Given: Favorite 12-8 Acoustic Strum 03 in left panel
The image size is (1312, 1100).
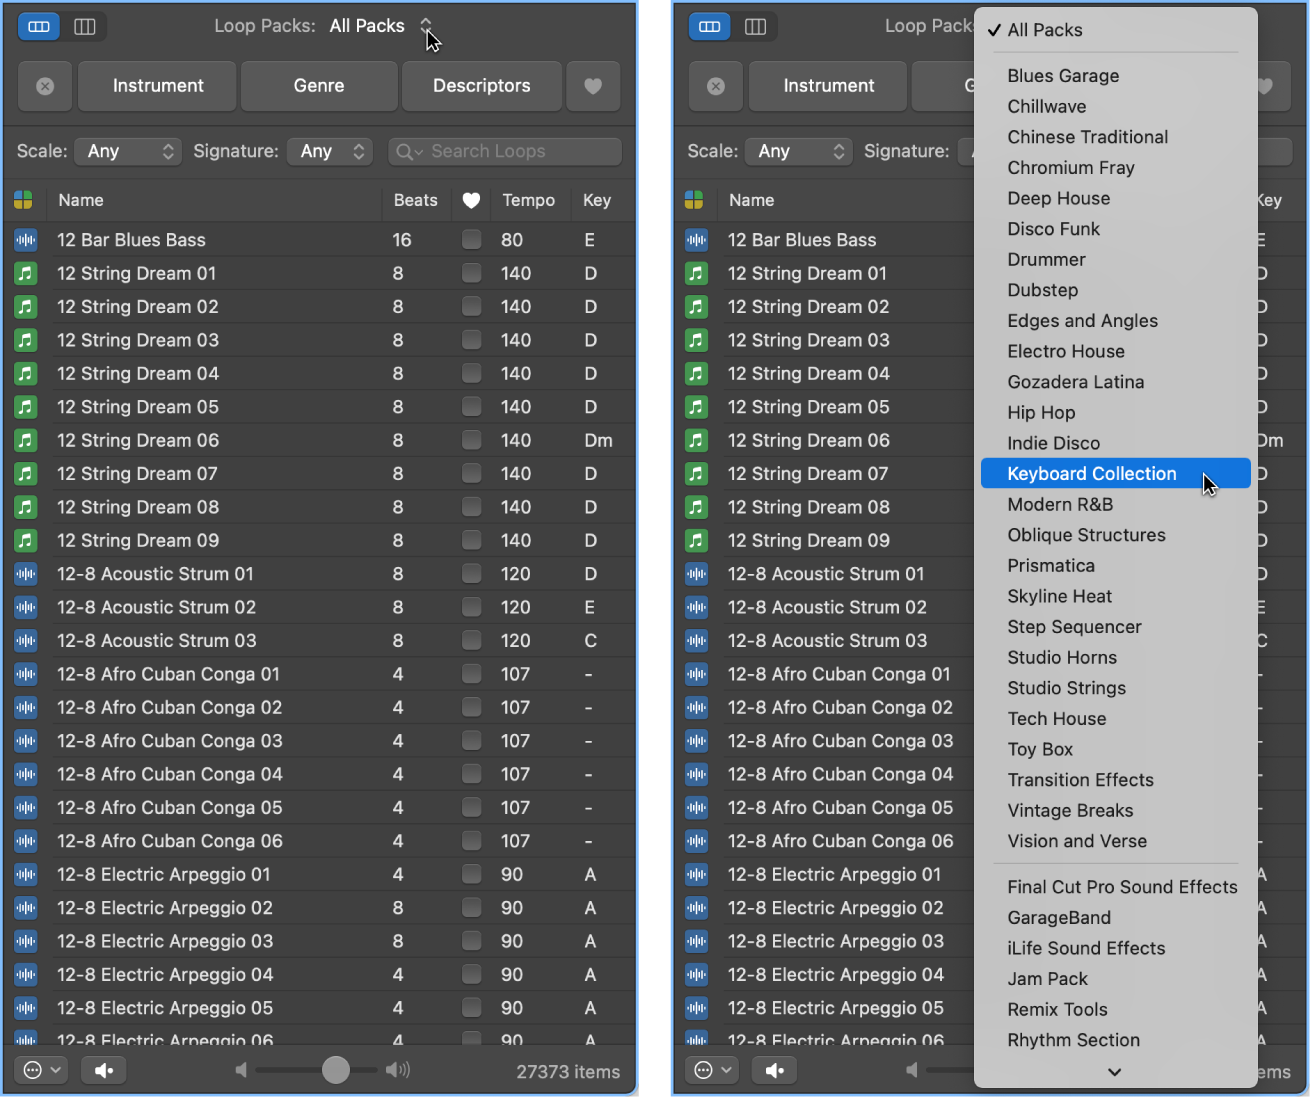Looking at the screenshot, I should click(471, 641).
